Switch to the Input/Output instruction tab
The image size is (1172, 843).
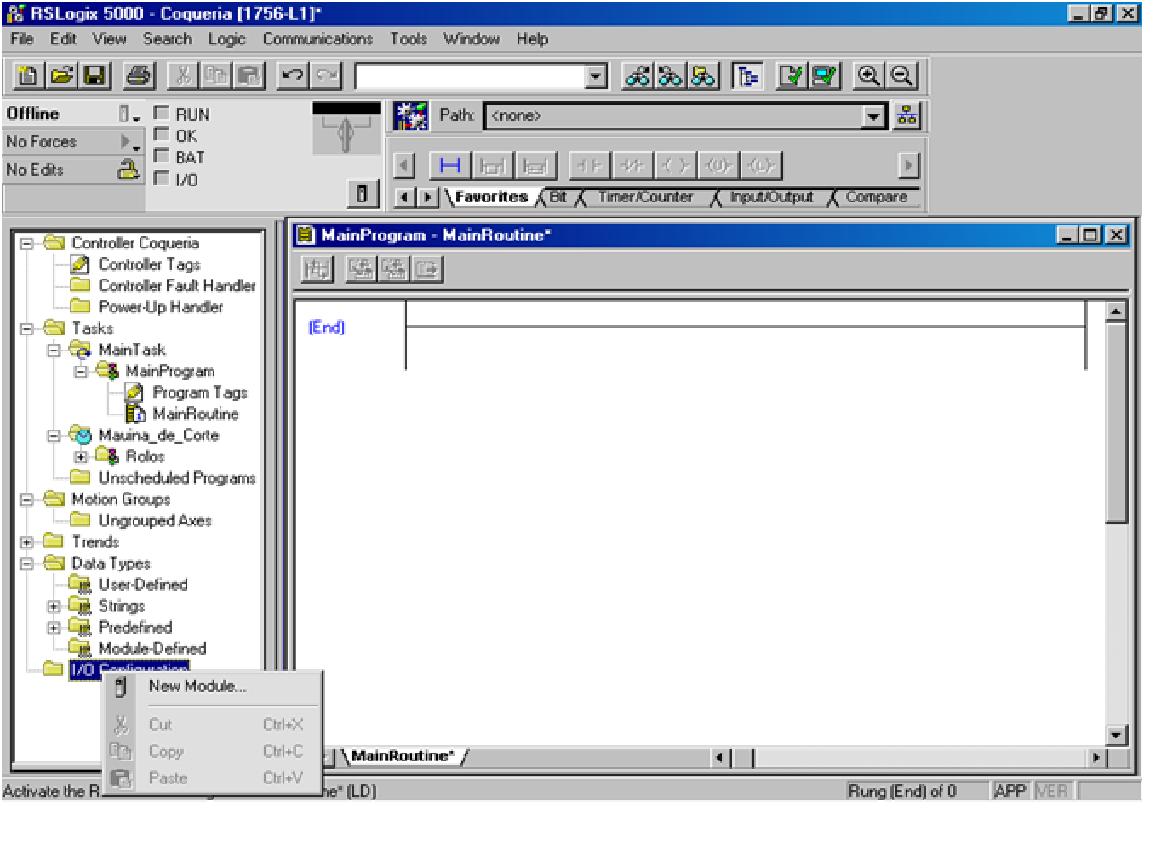[x=771, y=197]
